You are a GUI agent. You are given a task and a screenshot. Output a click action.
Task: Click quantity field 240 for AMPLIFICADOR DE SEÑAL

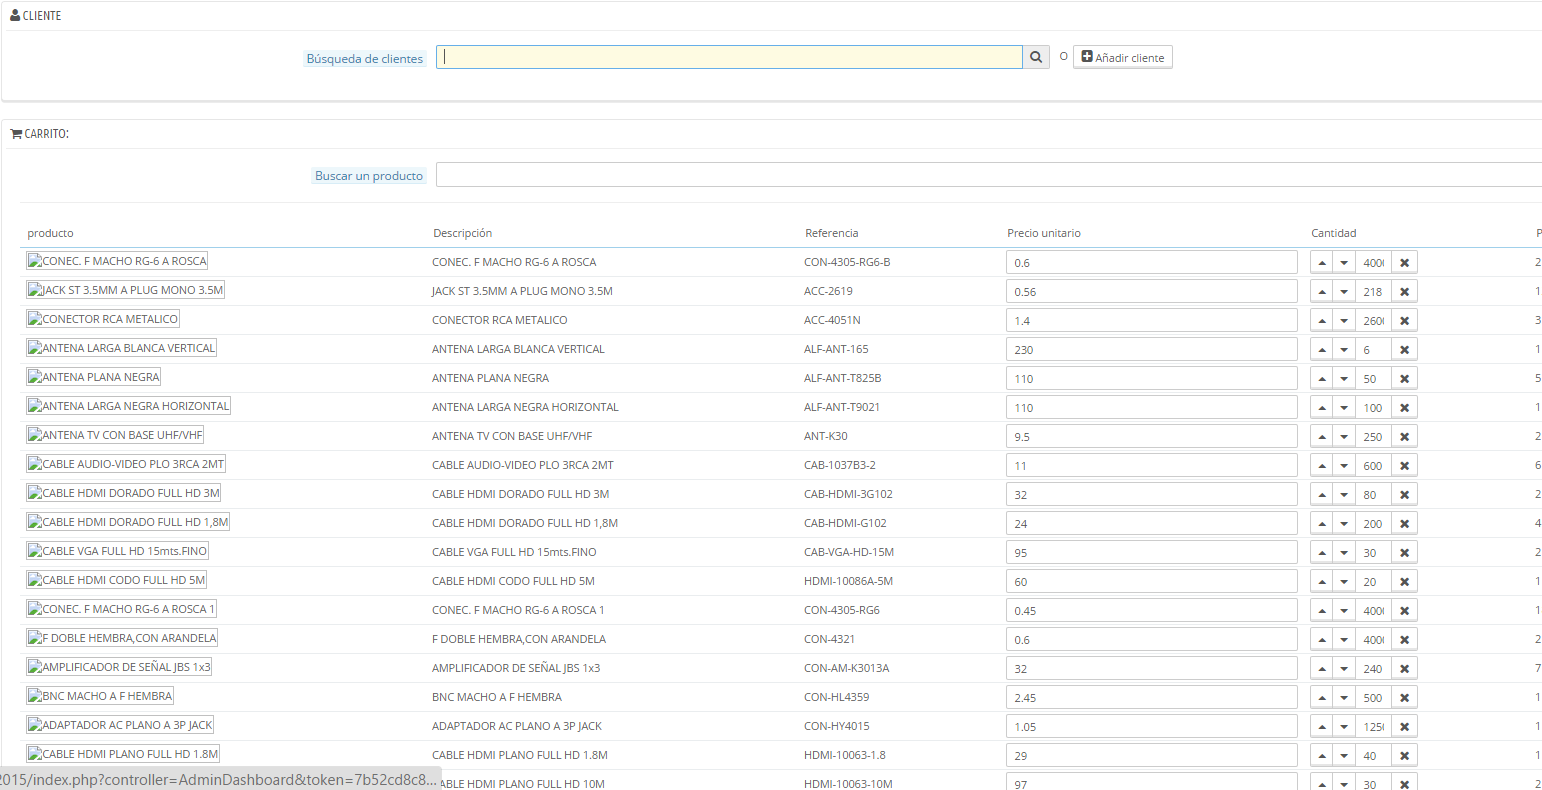click(x=1374, y=669)
